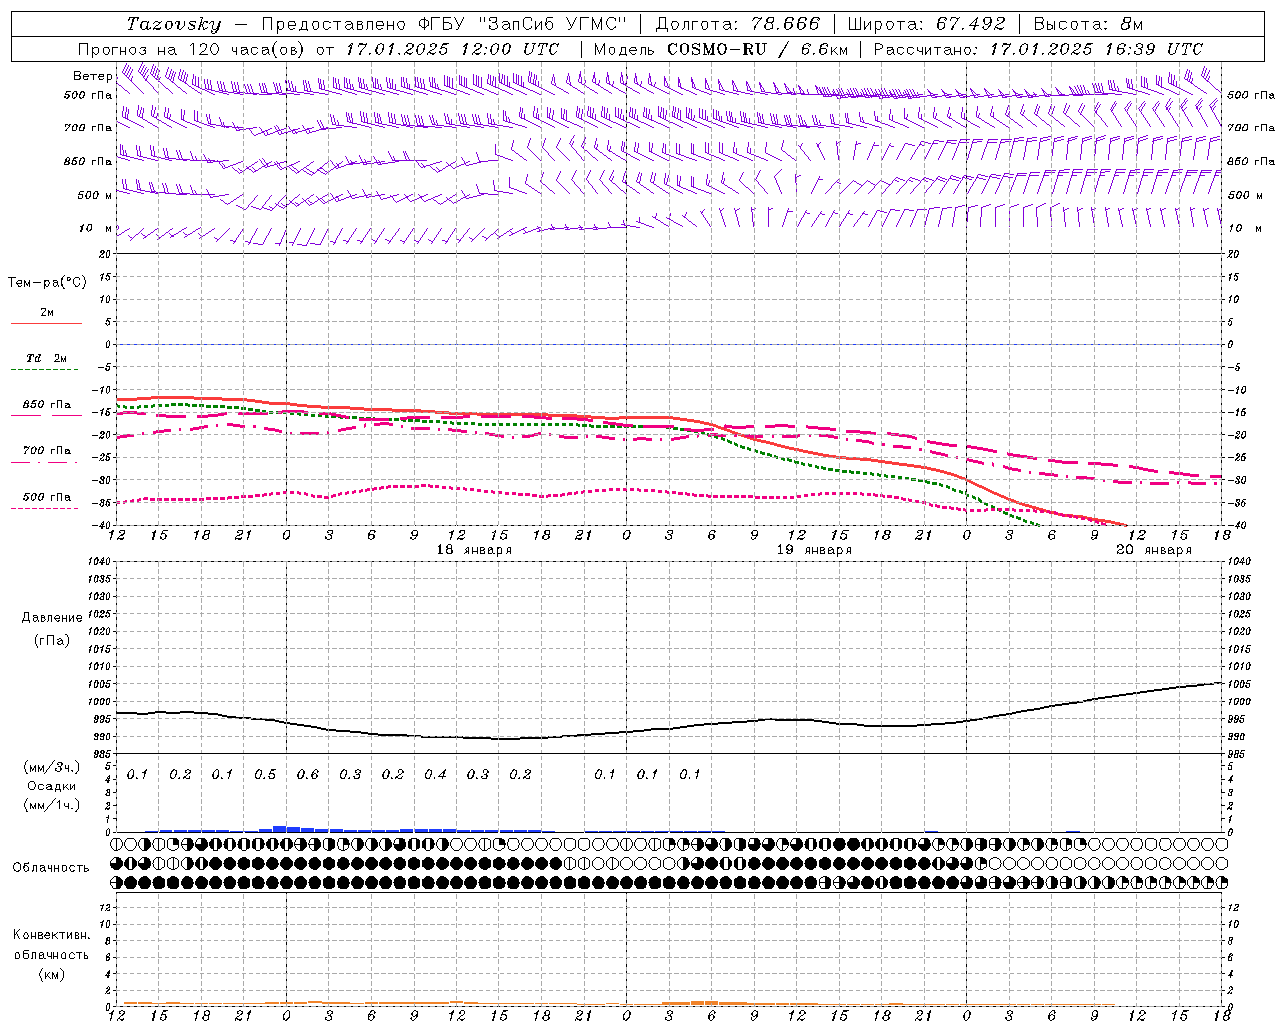Click the 10 м wind level label on left
Viewport: 1280px width, 1024px height.
(x=95, y=229)
